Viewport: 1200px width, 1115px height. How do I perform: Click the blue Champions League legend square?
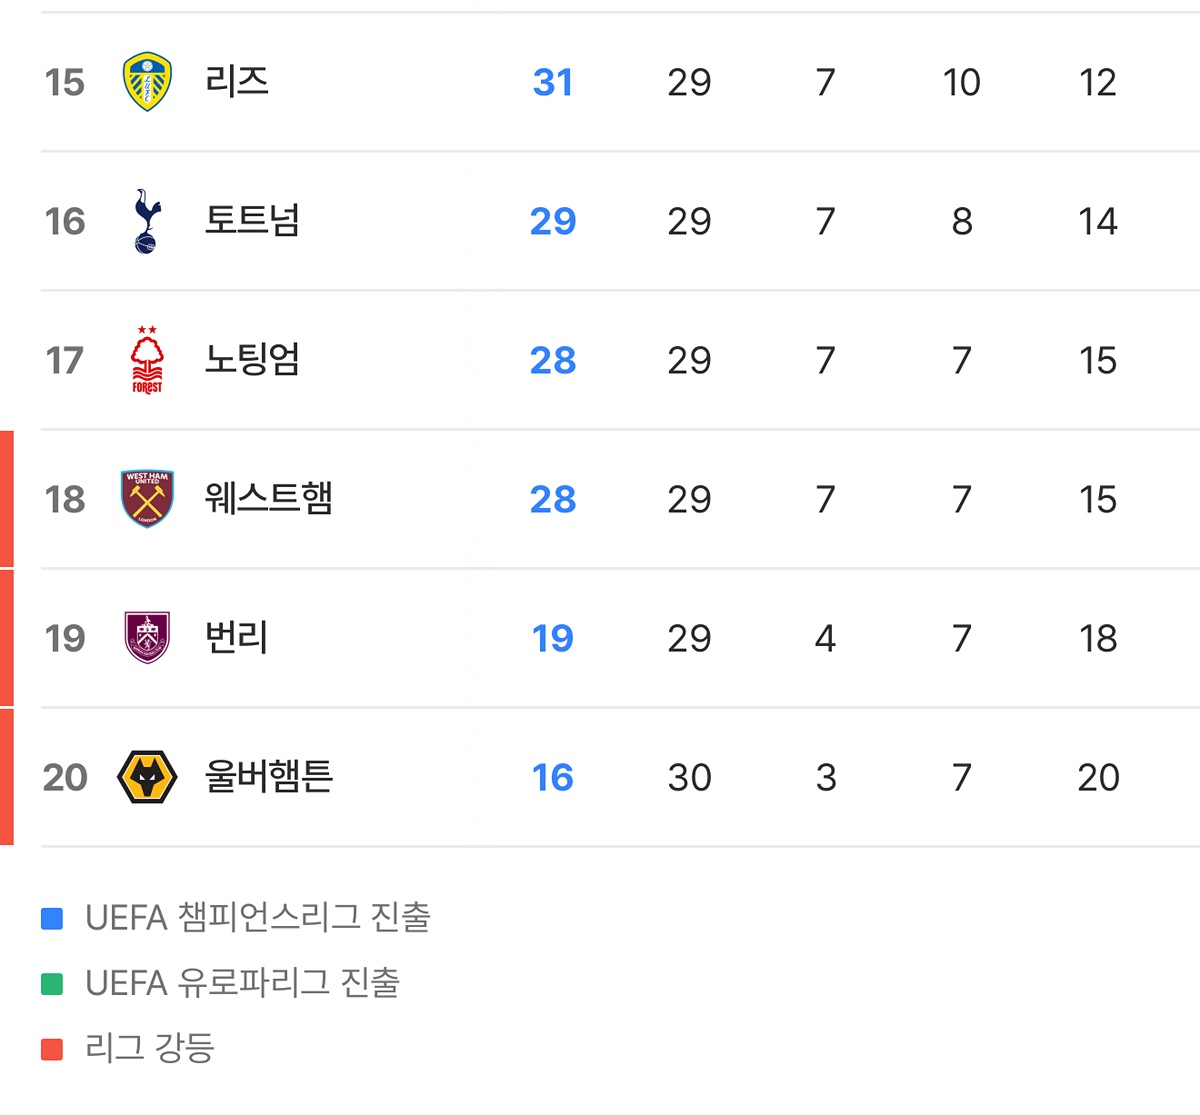point(52,918)
